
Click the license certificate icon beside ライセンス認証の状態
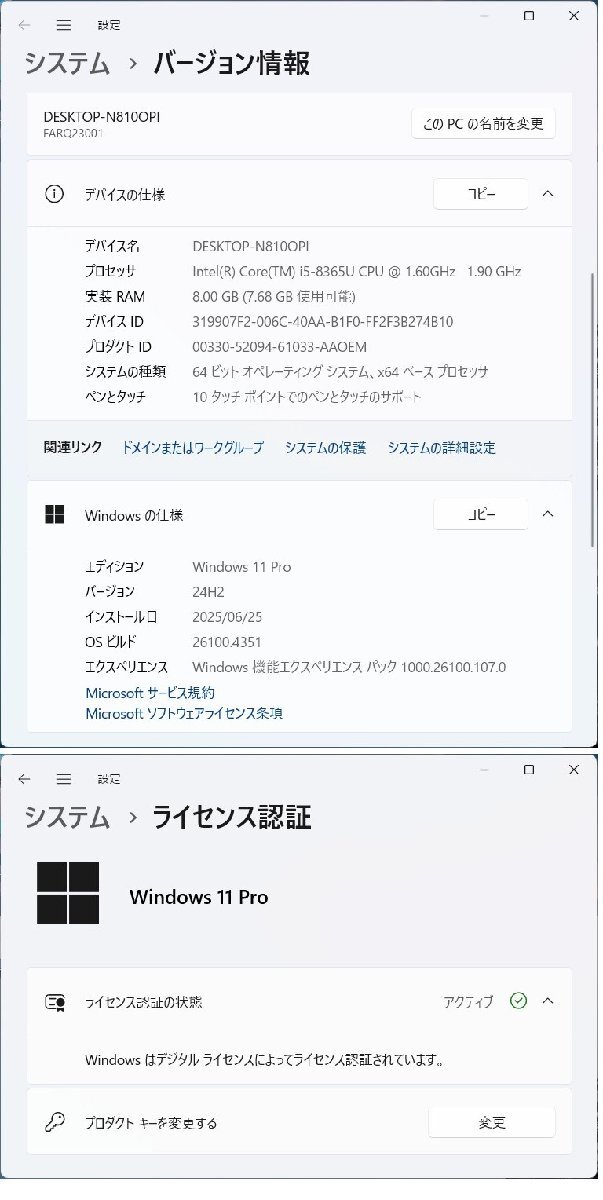click(x=55, y=1001)
